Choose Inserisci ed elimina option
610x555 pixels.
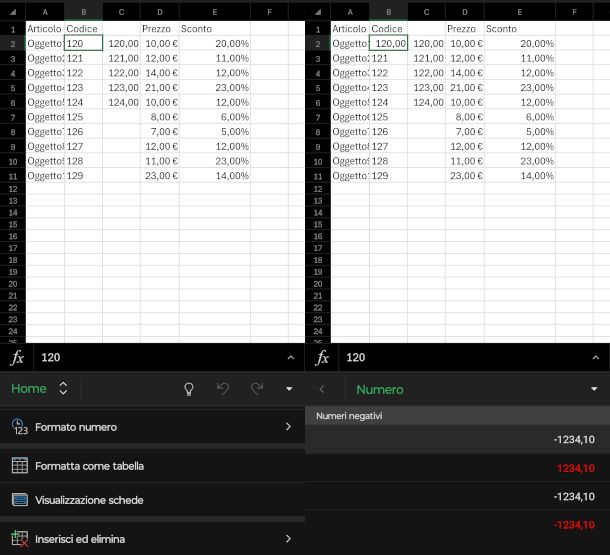[x=152, y=539]
